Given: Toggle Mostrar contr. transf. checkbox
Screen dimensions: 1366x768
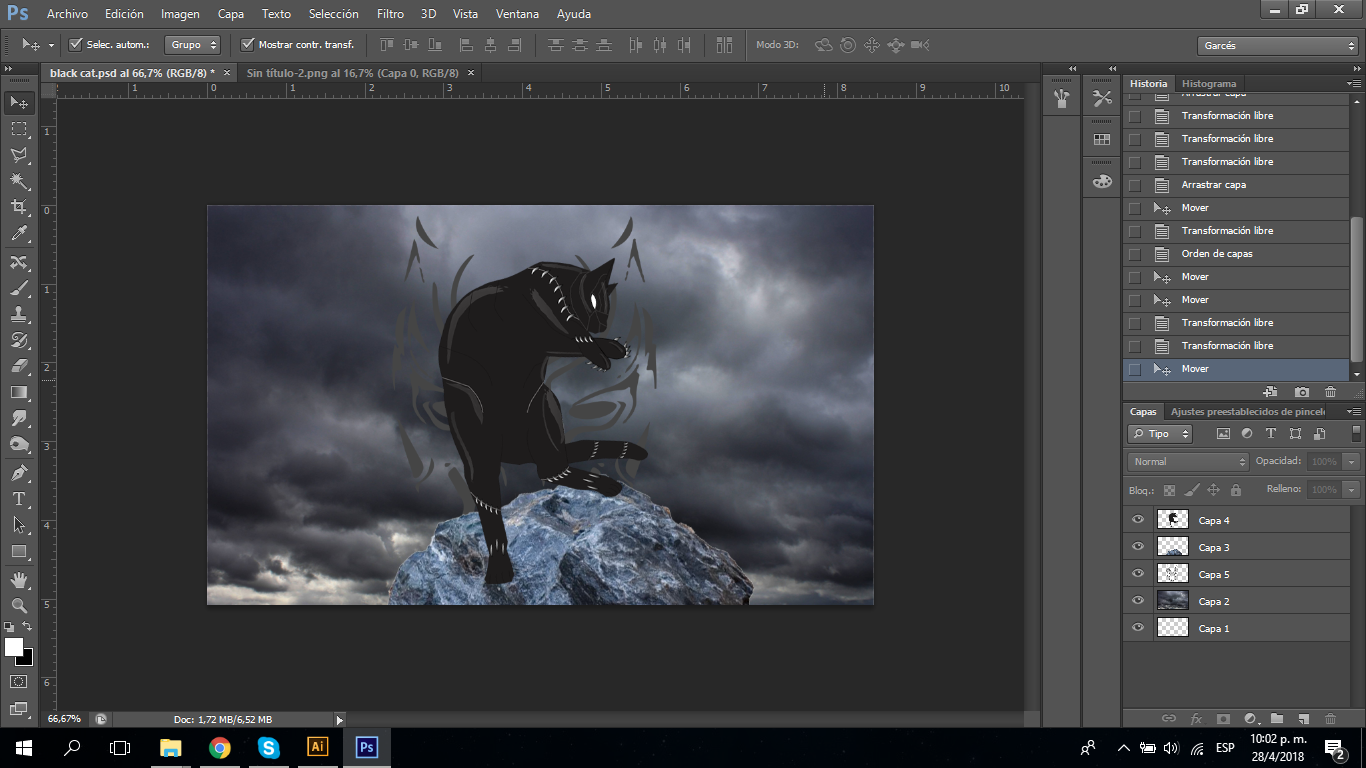Looking at the screenshot, I should (248, 45).
